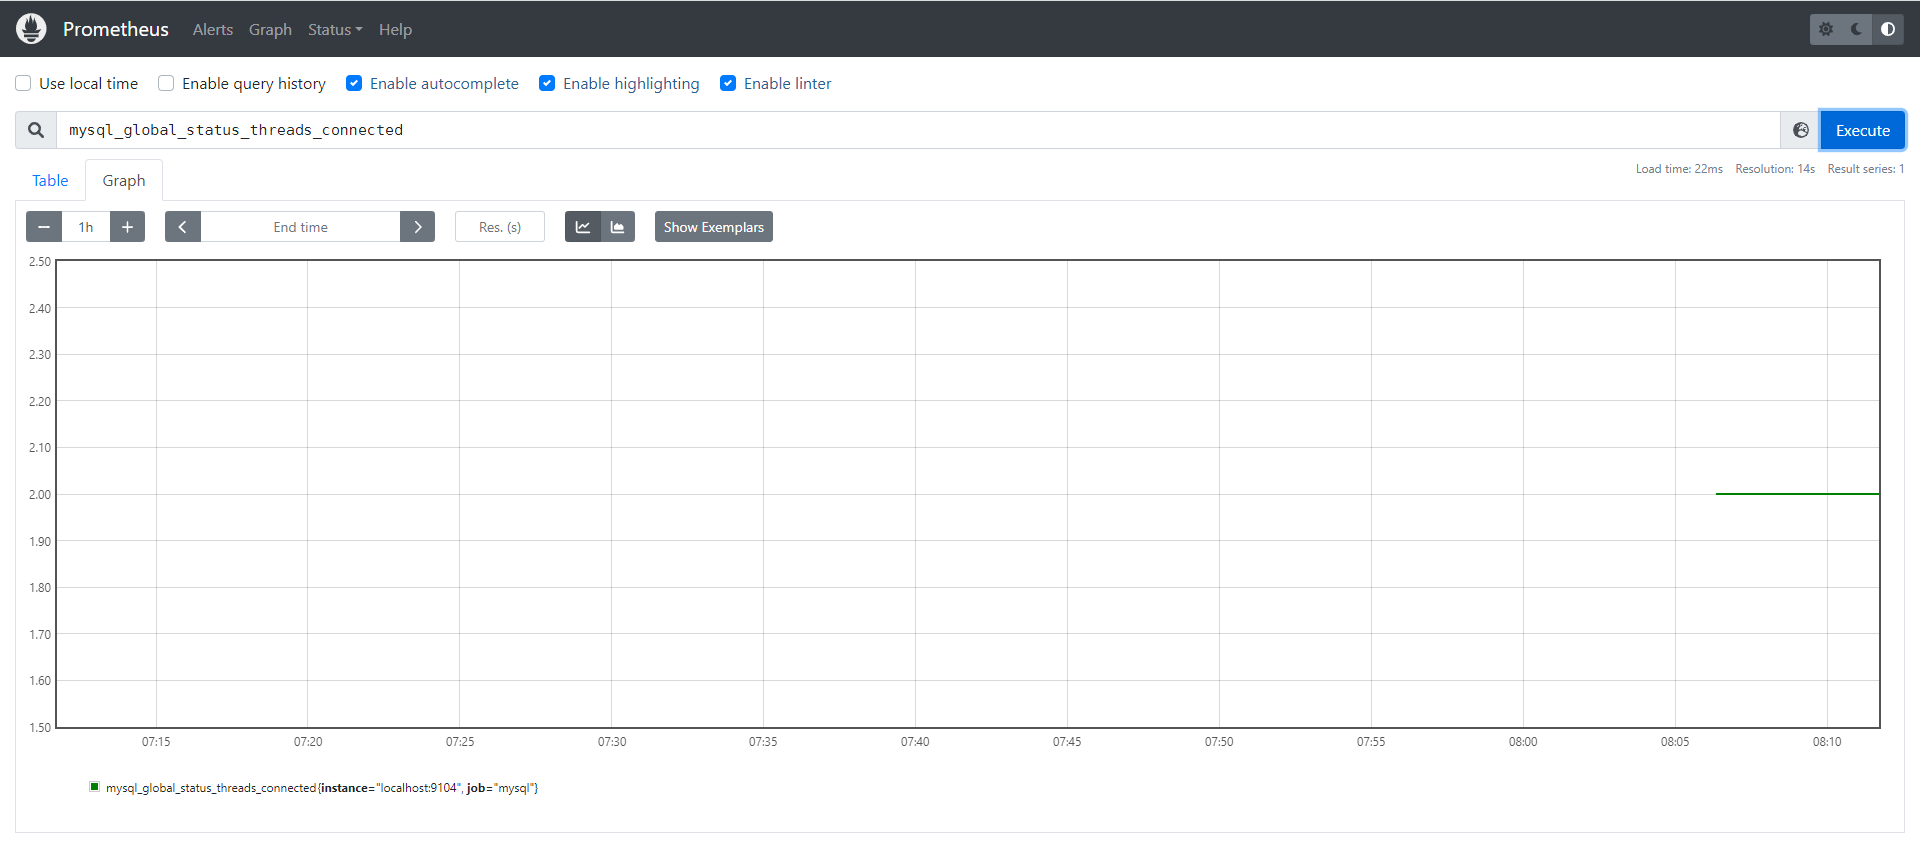Switch to unstacked line chart icon
This screenshot has width=1920, height=841.
pyautogui.click(x=583, y=227)
